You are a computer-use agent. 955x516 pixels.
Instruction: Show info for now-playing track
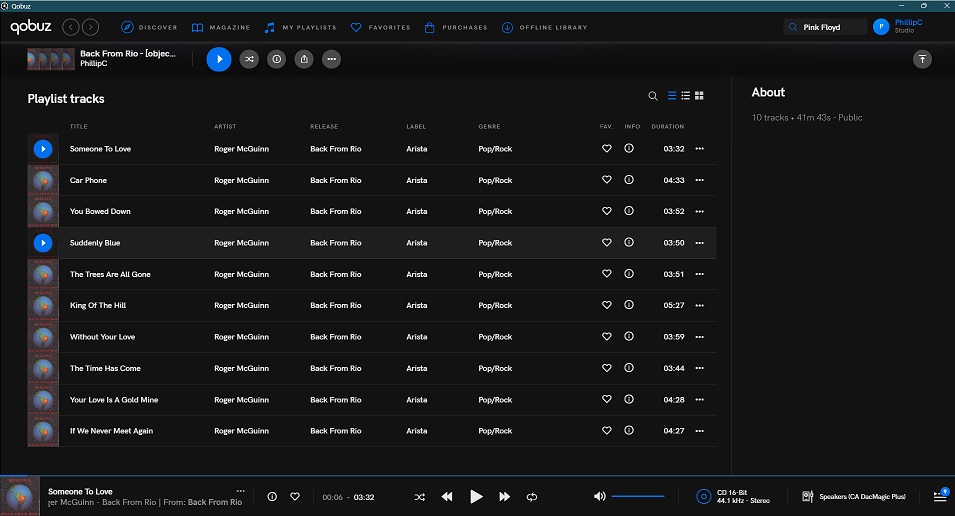click(272, 497)
